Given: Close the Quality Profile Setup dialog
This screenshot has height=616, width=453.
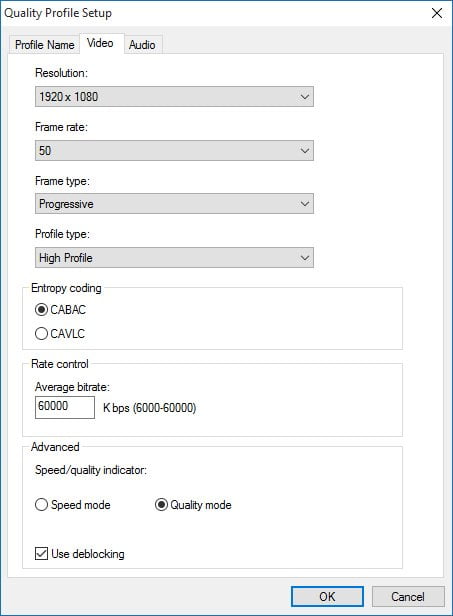Looking at the screenshot, I should (x=437, y=13).
